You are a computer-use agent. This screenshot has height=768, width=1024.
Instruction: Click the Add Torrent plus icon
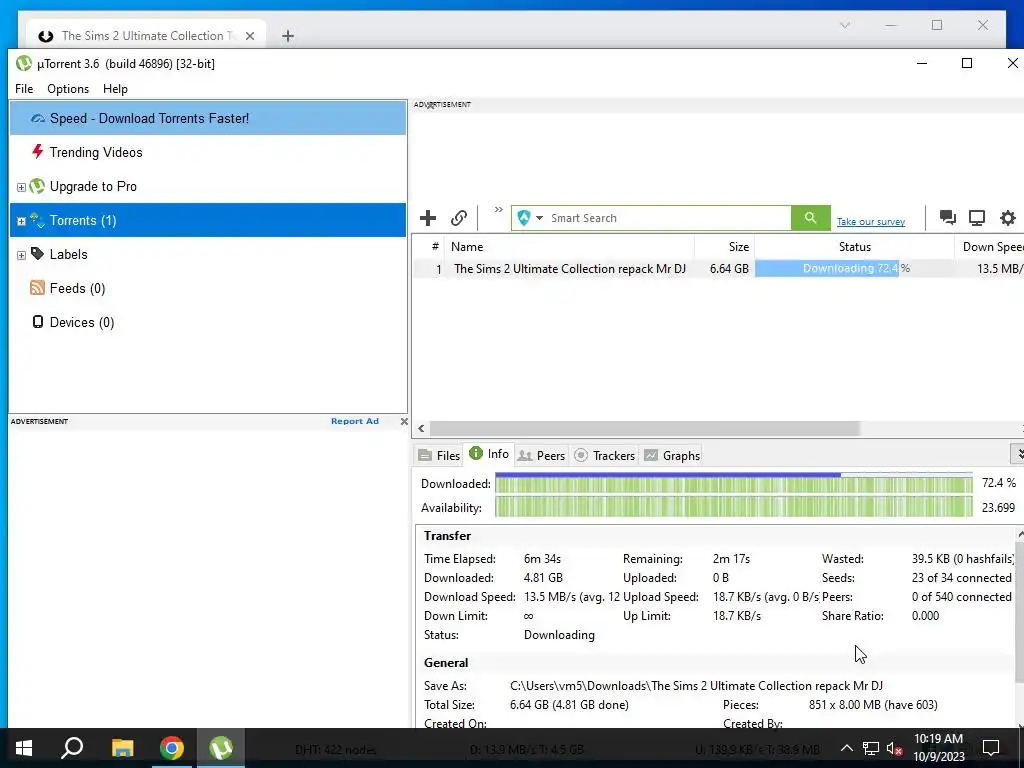click(x=428, y=218)
